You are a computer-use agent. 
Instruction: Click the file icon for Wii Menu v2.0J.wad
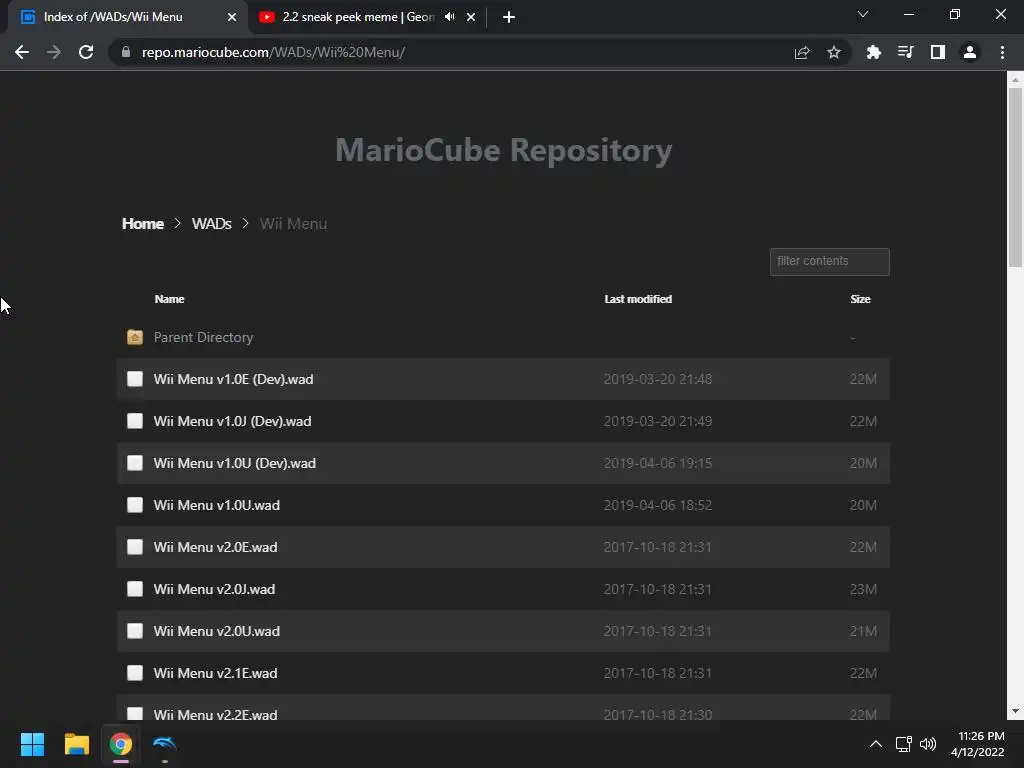point(135,588)
